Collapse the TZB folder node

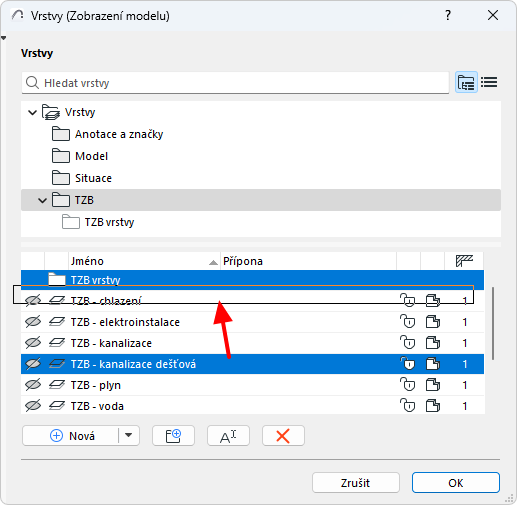[x=42, y=200]
